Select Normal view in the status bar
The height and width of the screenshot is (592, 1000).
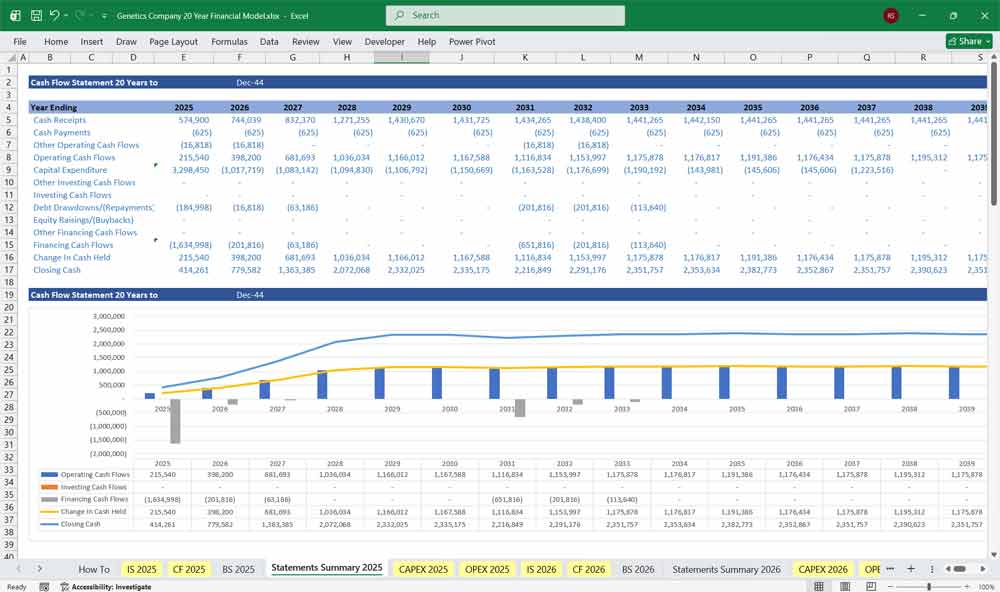[819, 586]
